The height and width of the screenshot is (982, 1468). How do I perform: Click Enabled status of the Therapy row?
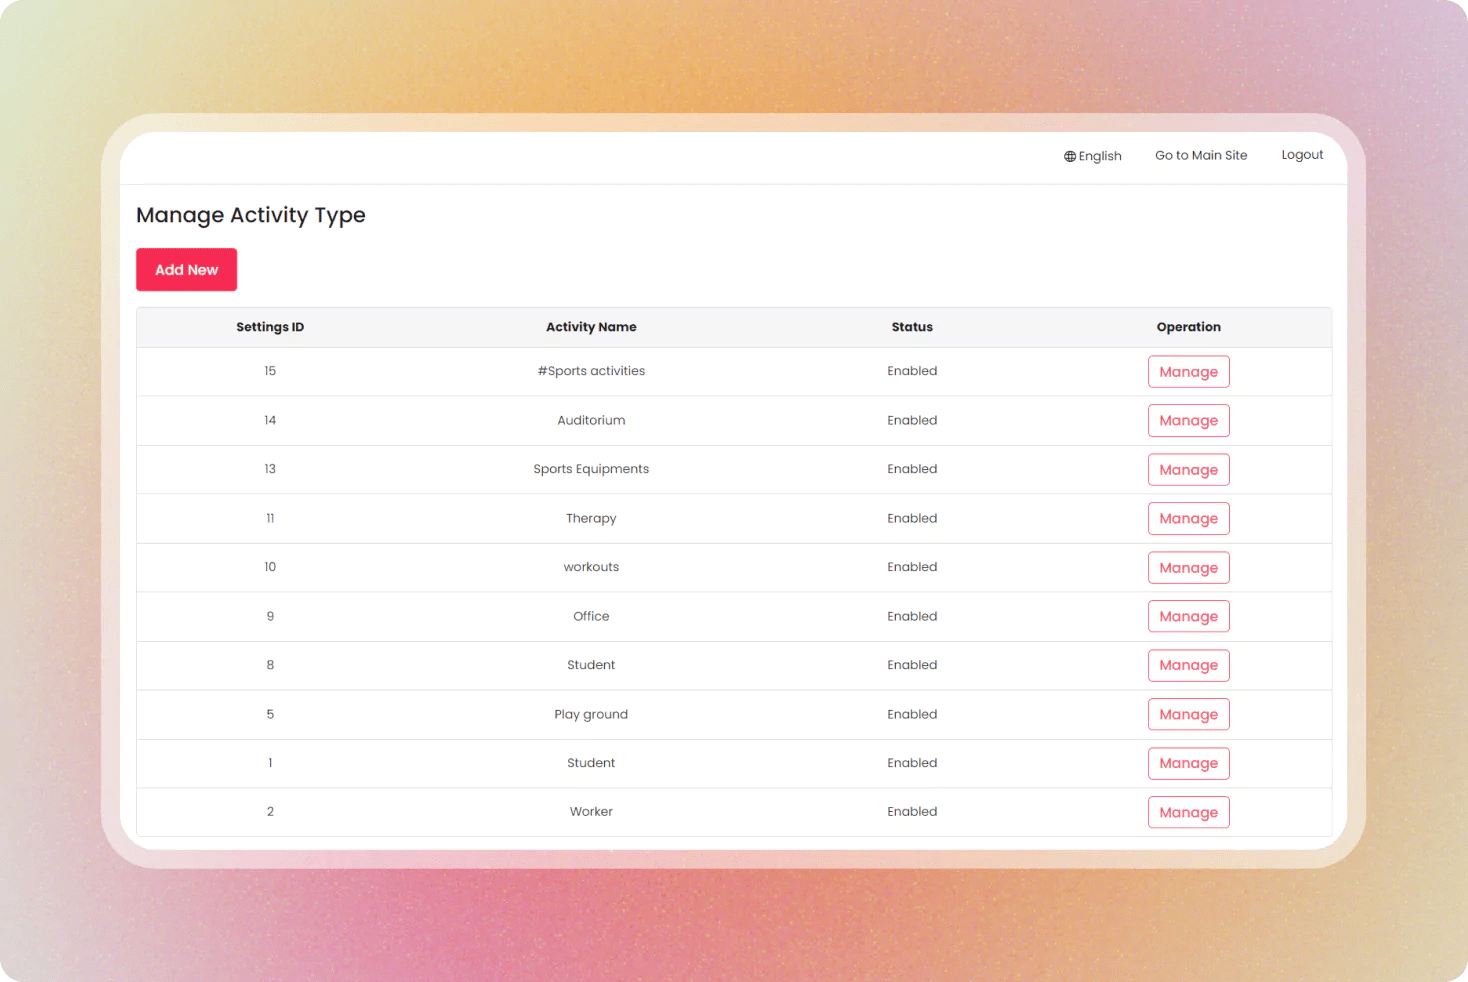(912, 518)
